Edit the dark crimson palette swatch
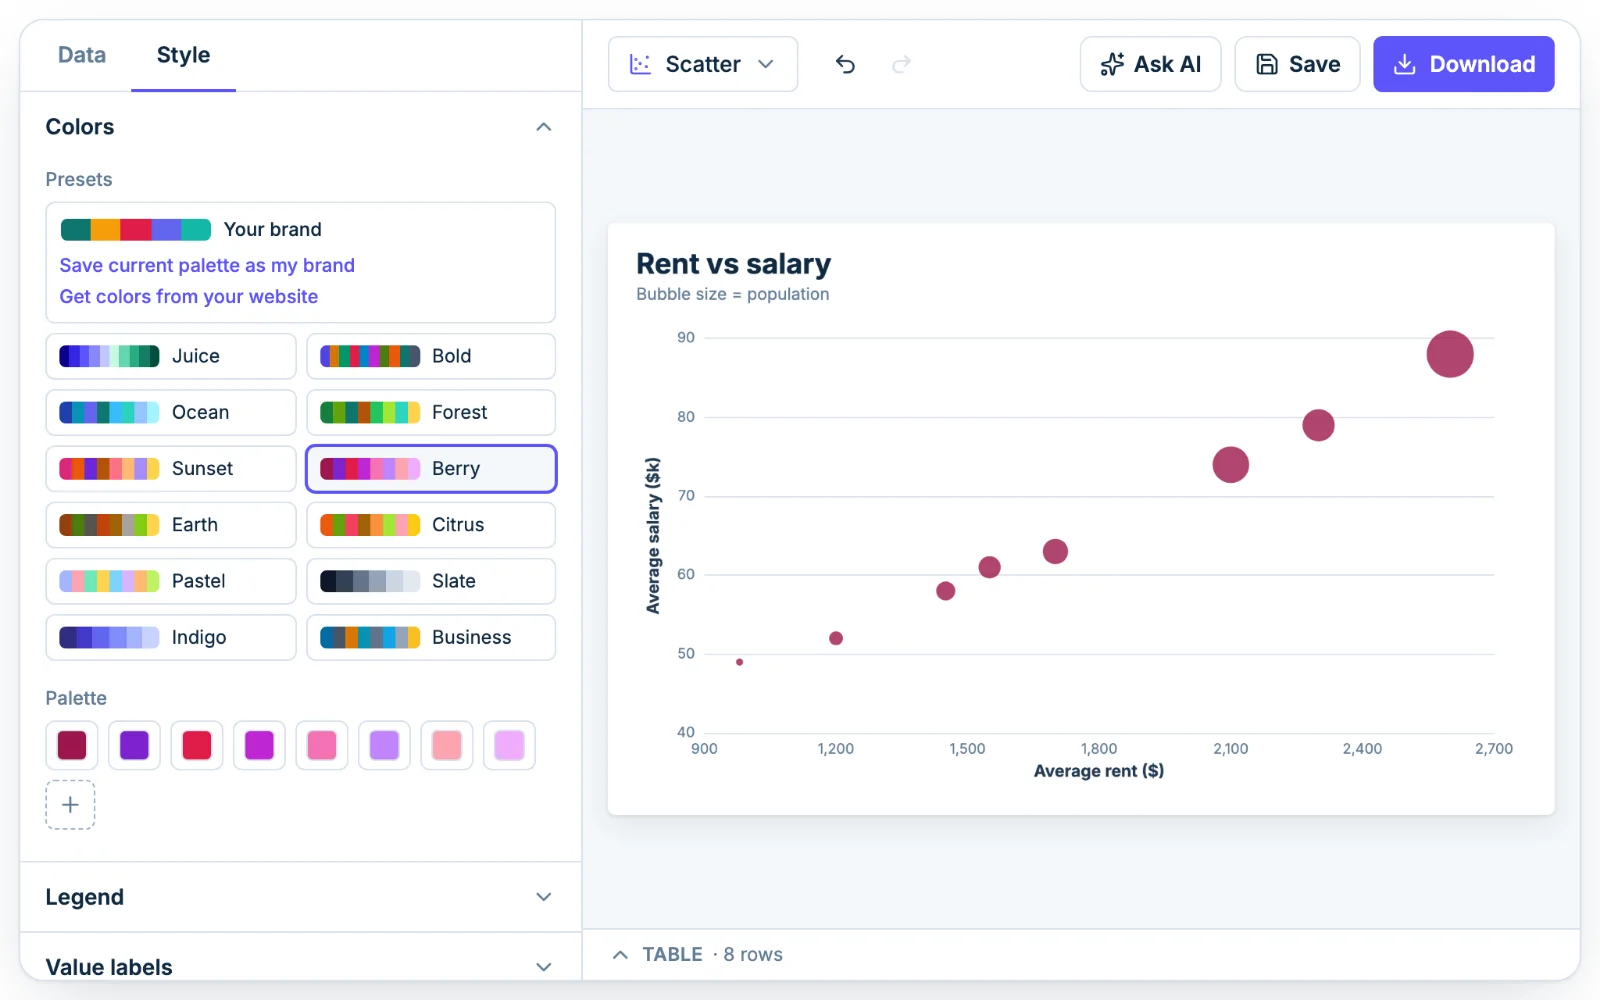Viewport: 1600px width, 1000px height. click(x=72, y=745)
